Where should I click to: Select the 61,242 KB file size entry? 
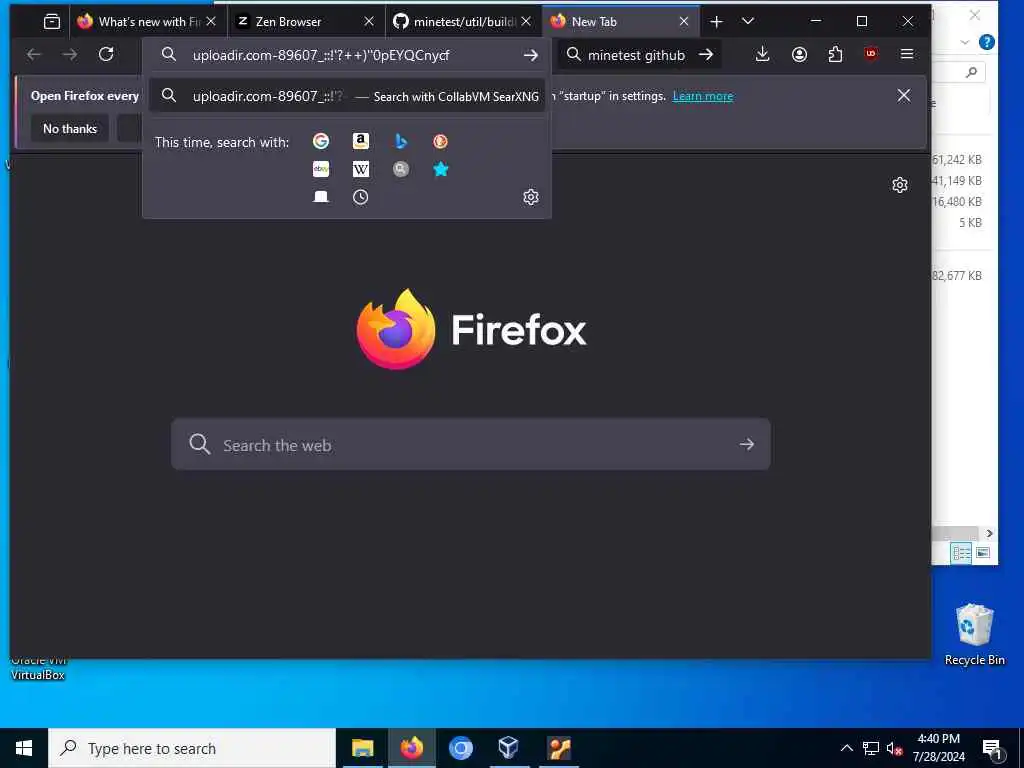click(956, 159)
